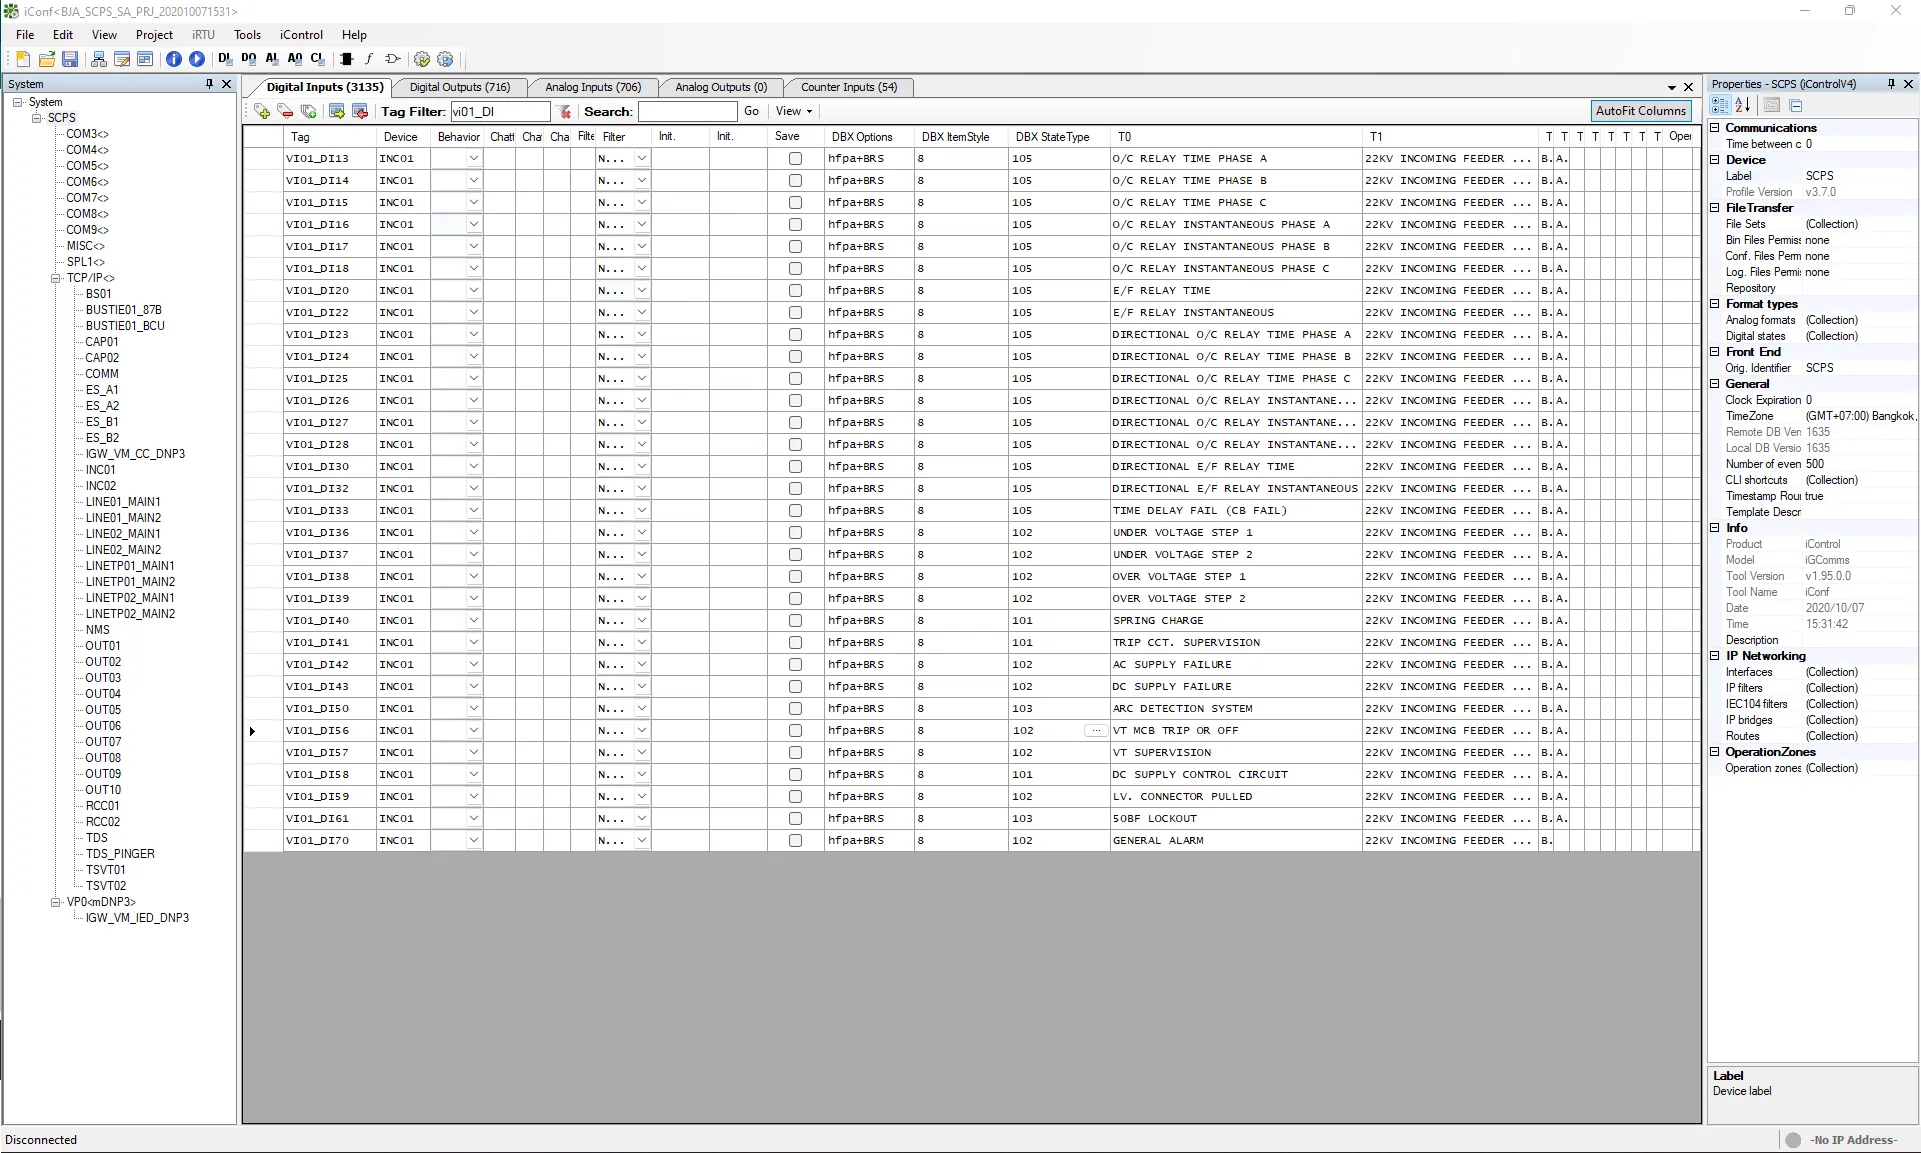
Task: Pin the System panel
Action: coord(209,84)
